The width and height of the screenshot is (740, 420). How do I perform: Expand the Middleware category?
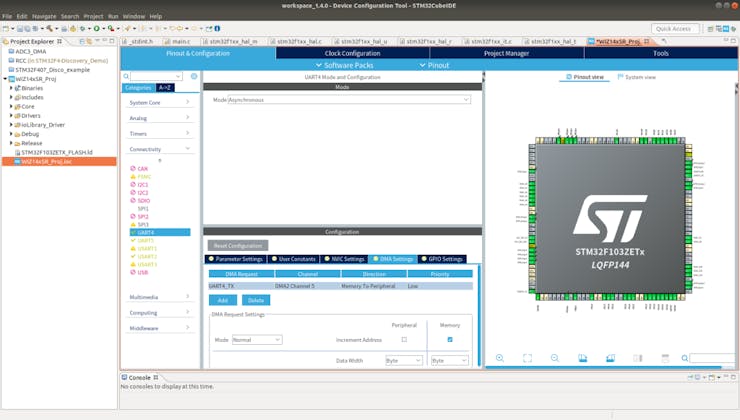pos(160,328)
